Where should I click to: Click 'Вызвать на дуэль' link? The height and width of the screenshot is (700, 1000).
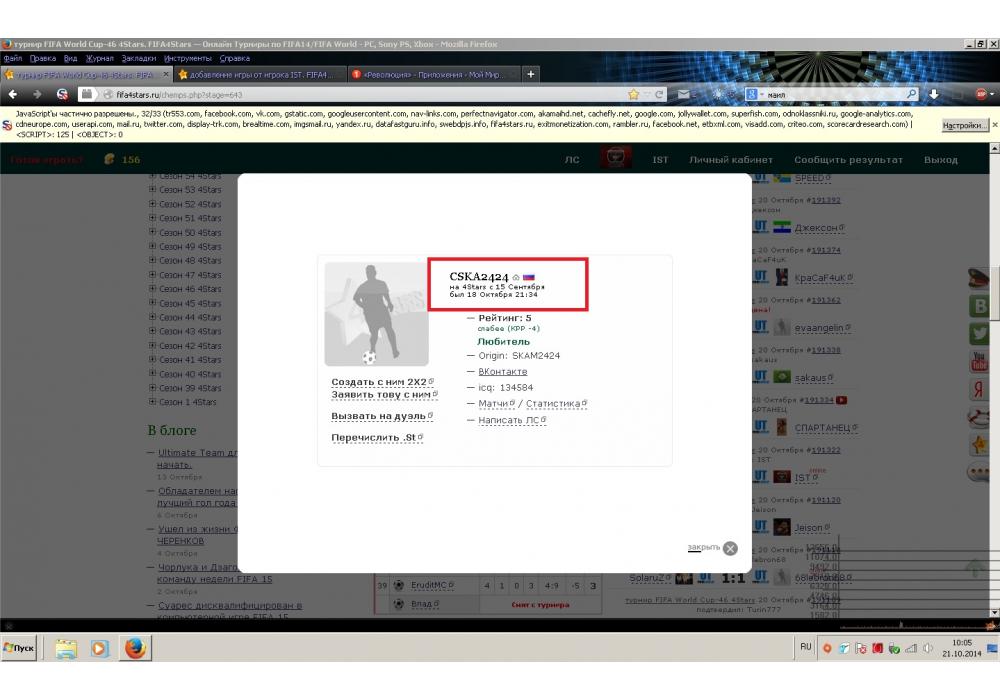coord(378,416)
